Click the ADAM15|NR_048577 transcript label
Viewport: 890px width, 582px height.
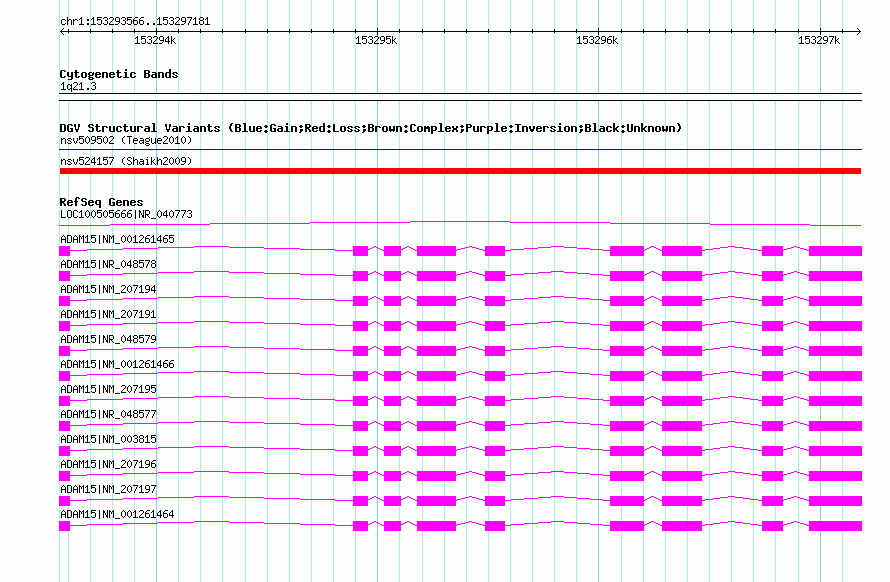point(108,414)
